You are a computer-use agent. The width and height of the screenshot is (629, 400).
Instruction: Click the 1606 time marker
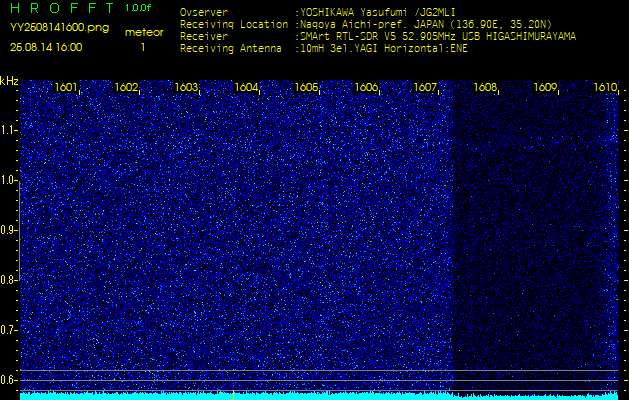(x=366, y=87)
